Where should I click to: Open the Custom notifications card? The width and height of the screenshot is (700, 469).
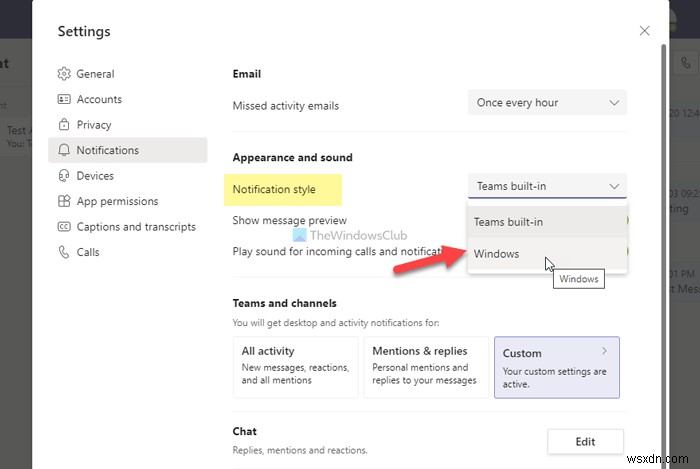point(557,367)
